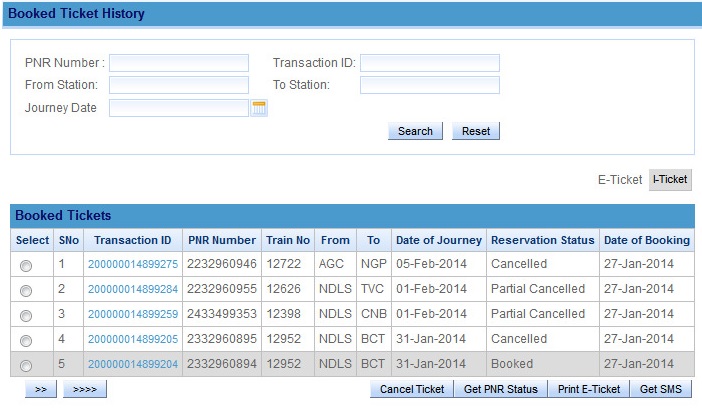The image size is (702, 408).
Task: Focus the PNR Number input field
Action: [x=178, y=63]
